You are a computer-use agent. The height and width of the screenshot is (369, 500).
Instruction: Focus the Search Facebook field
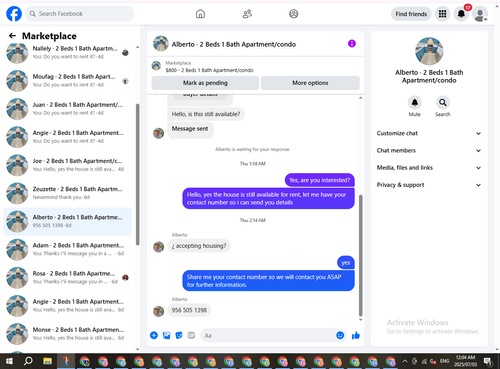pyautogui.click(x=80, y=14)
